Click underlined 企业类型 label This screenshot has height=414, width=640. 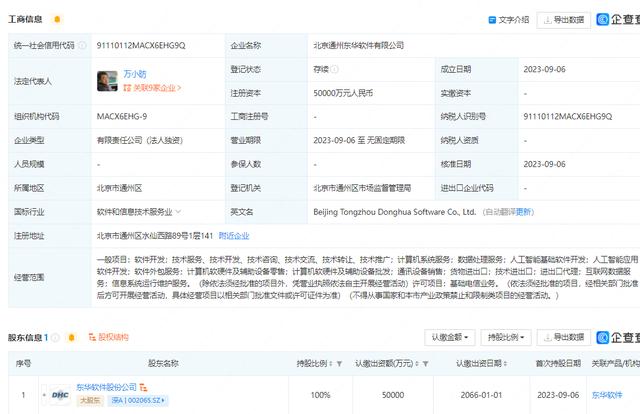(29, 140)
